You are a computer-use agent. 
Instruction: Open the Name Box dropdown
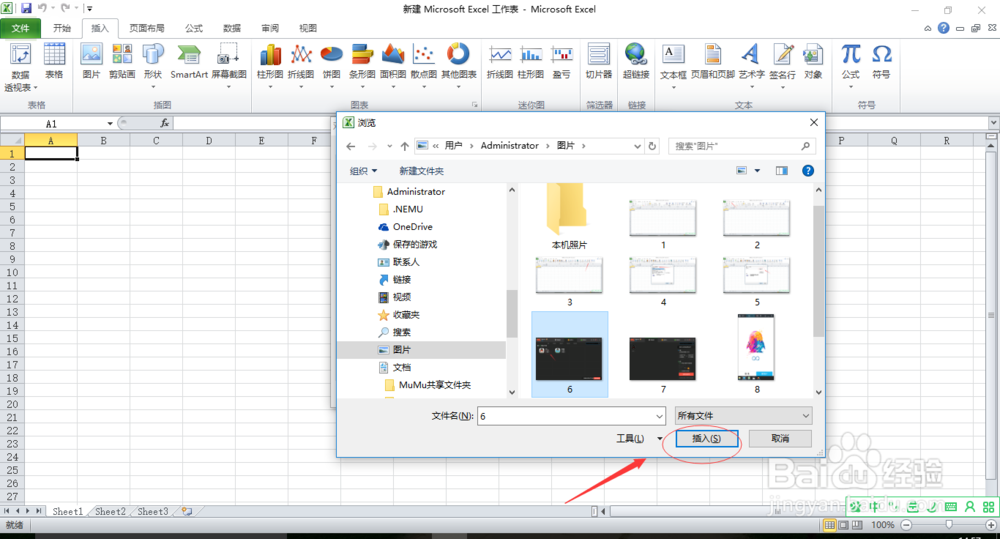[x=110, y=124]
